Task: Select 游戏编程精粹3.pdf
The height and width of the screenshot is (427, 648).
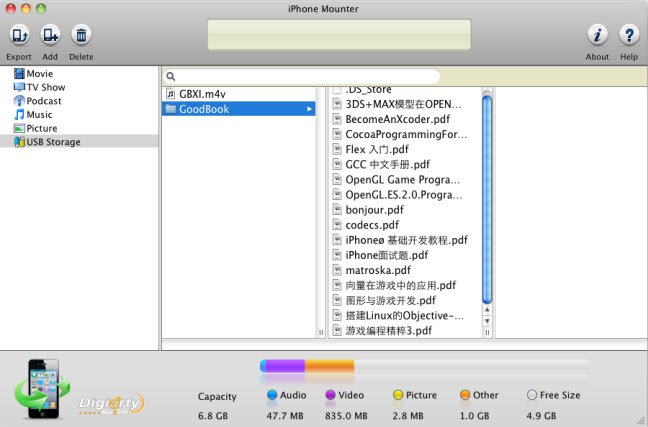Action: point(405,331)
